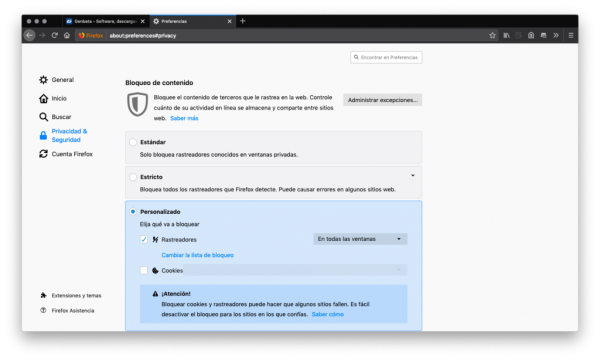Open the 'En todas las ventanas' dropdown
The width and height of the screenshot is (600, 360).
pos(360,239)
